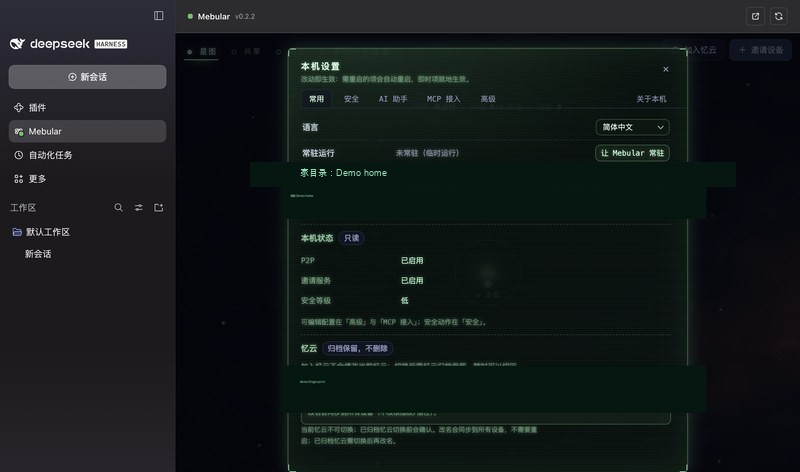Click the 只读 badge

(351, 238)
